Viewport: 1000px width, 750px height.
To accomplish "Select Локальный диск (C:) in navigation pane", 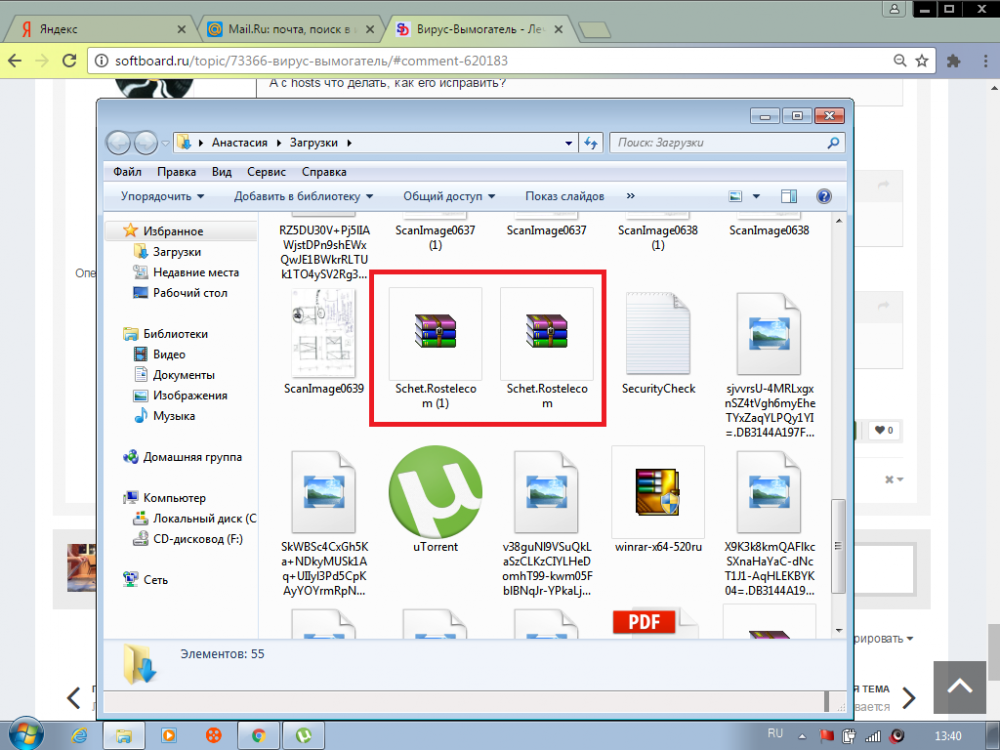I will [203, 519].
